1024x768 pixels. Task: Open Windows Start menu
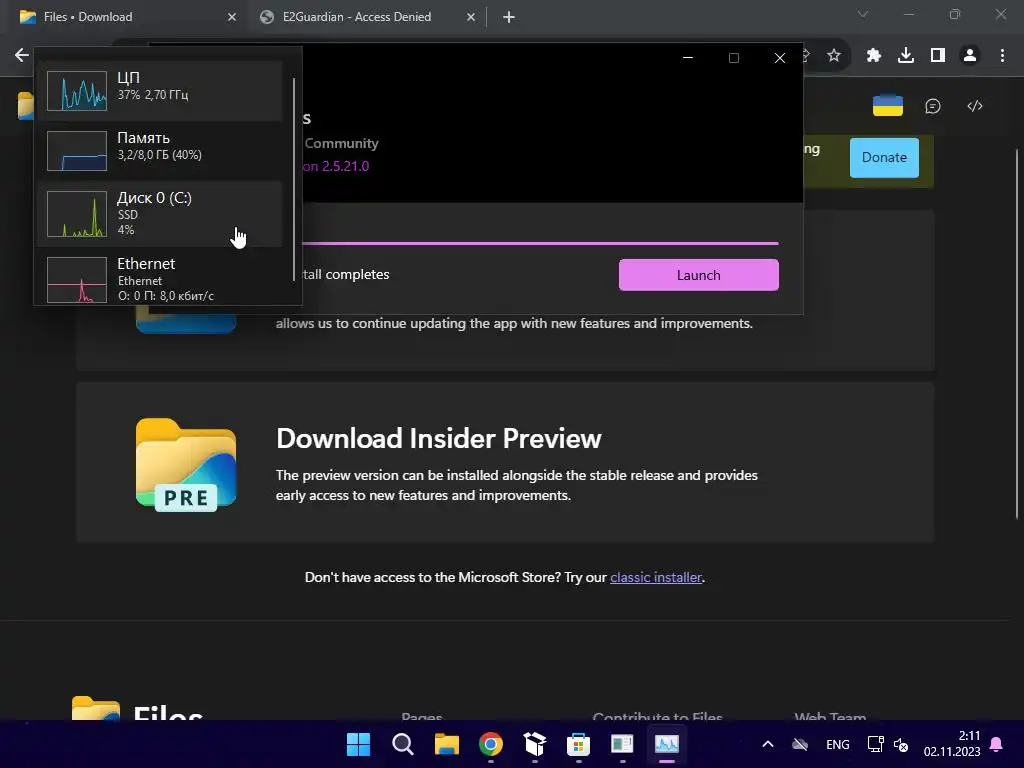358,744
